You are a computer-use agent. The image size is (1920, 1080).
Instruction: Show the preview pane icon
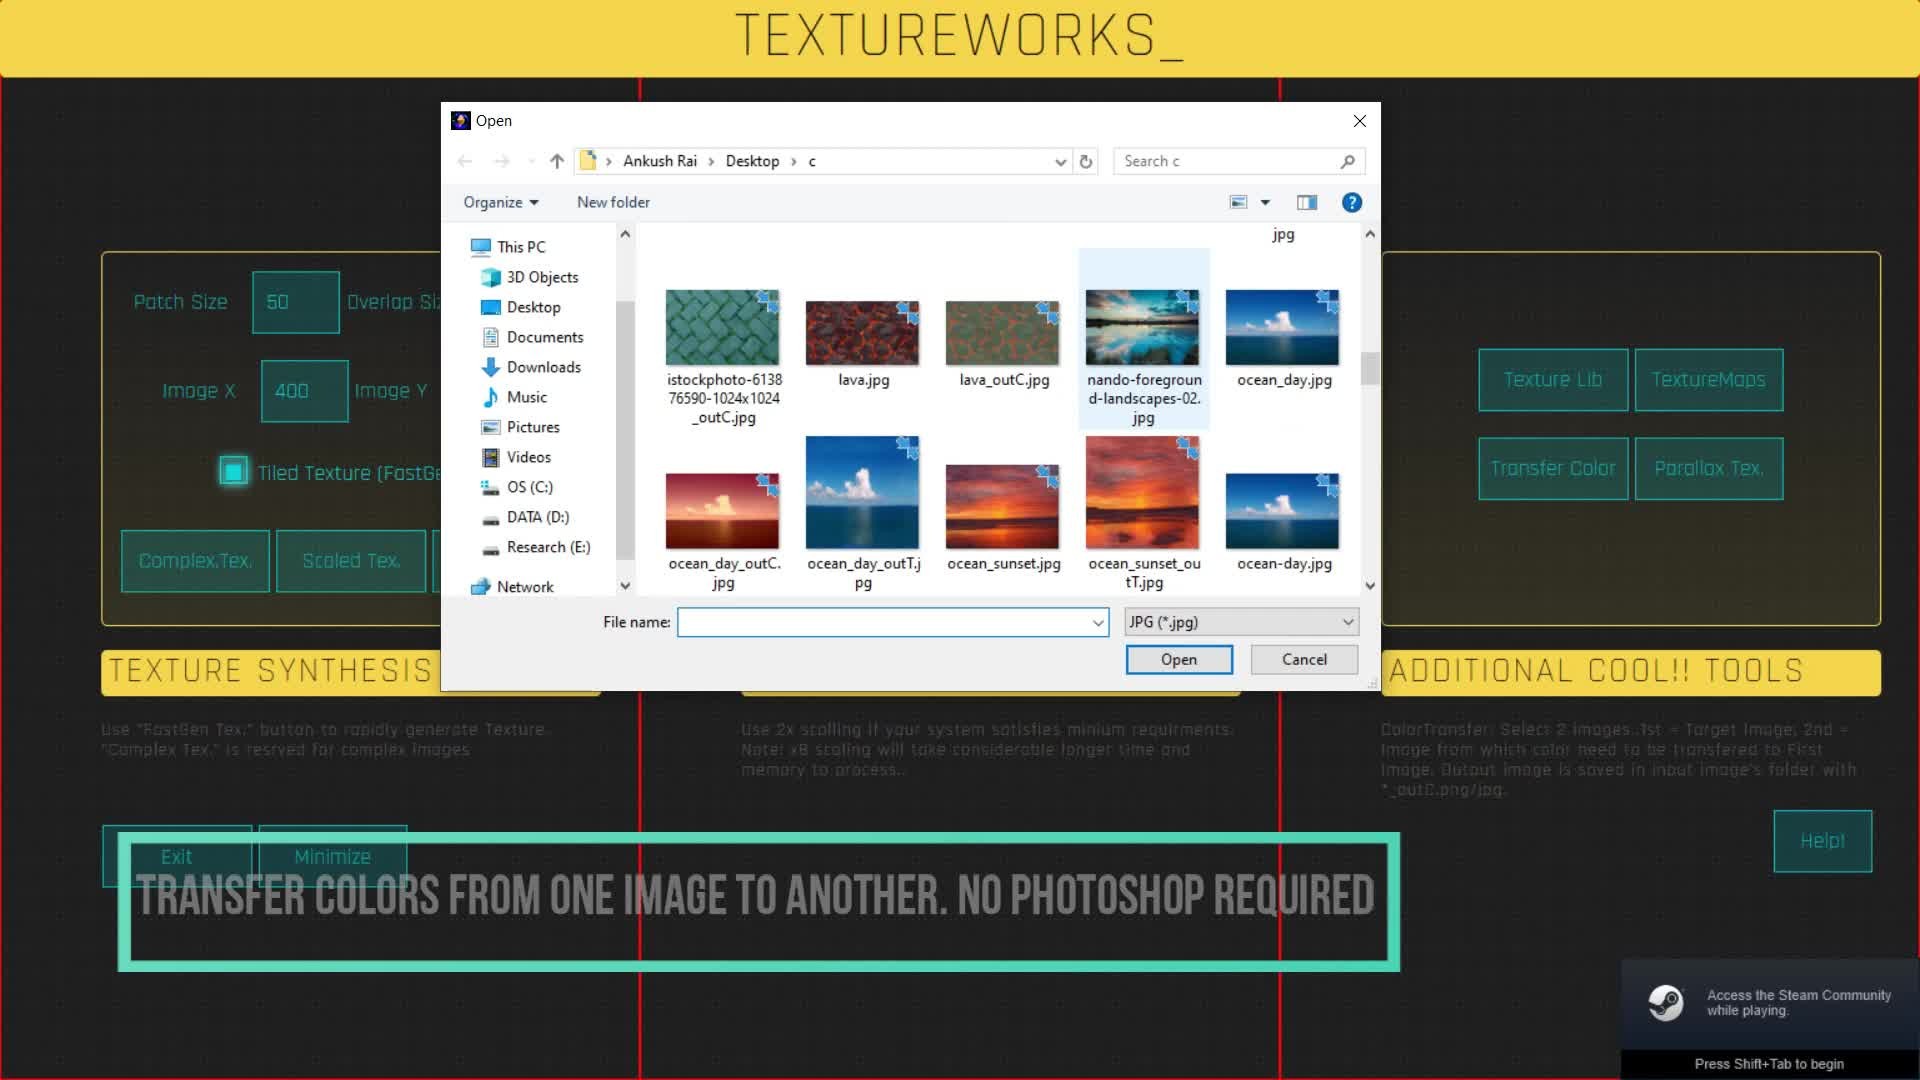pyautogui.click(x=1306, y=202)
